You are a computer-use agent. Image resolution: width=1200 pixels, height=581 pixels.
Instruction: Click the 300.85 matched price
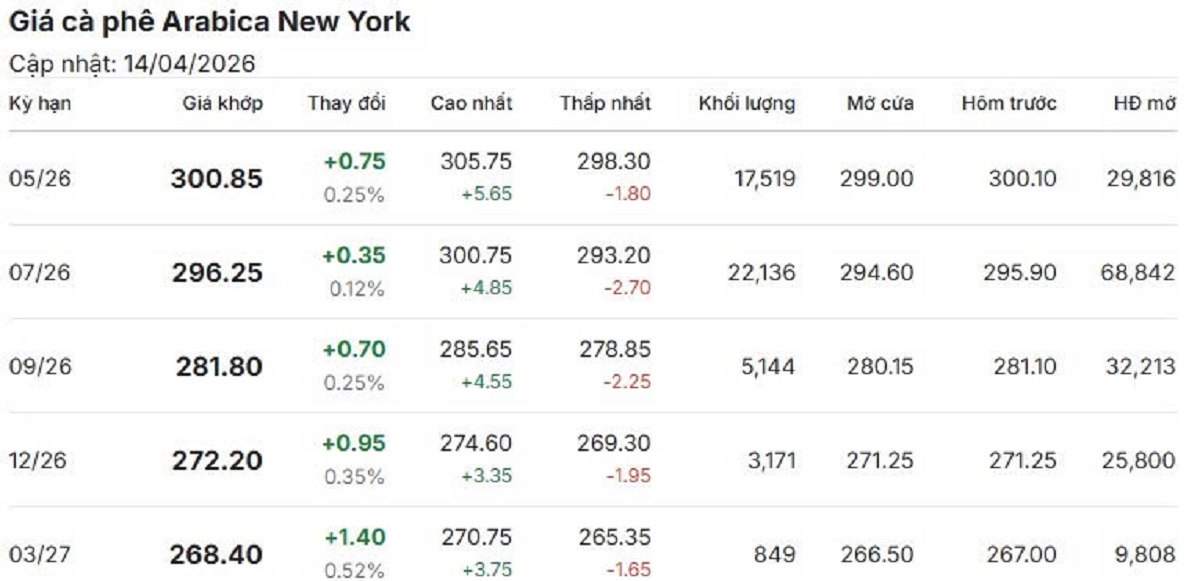tap(217, 179)
